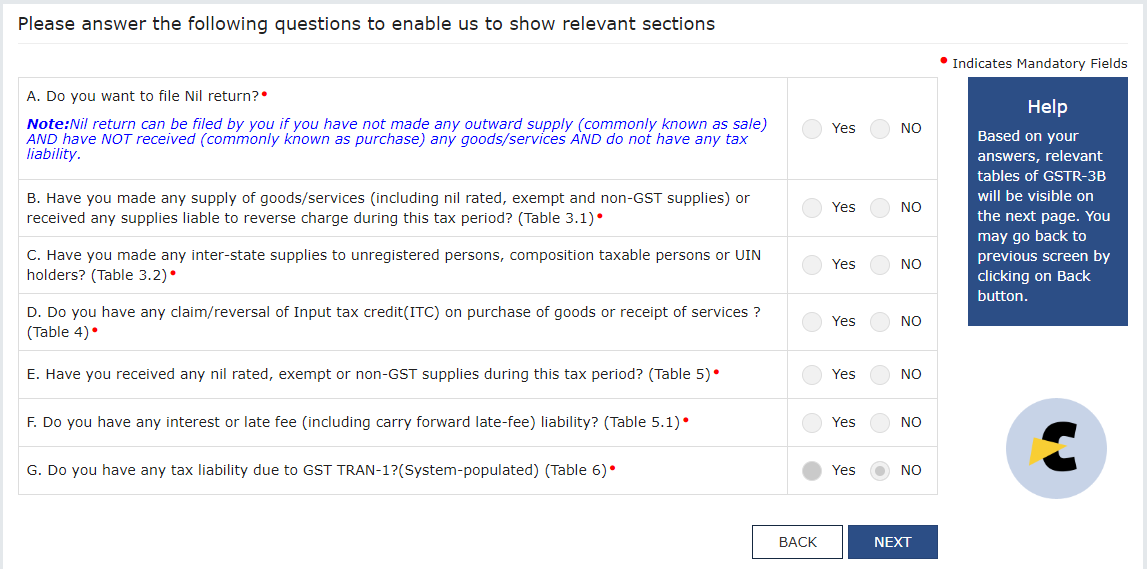The width and height of the screenshot is (1147, 569).
Task: Click the Help panel heading
Action: coord(1048,107)
